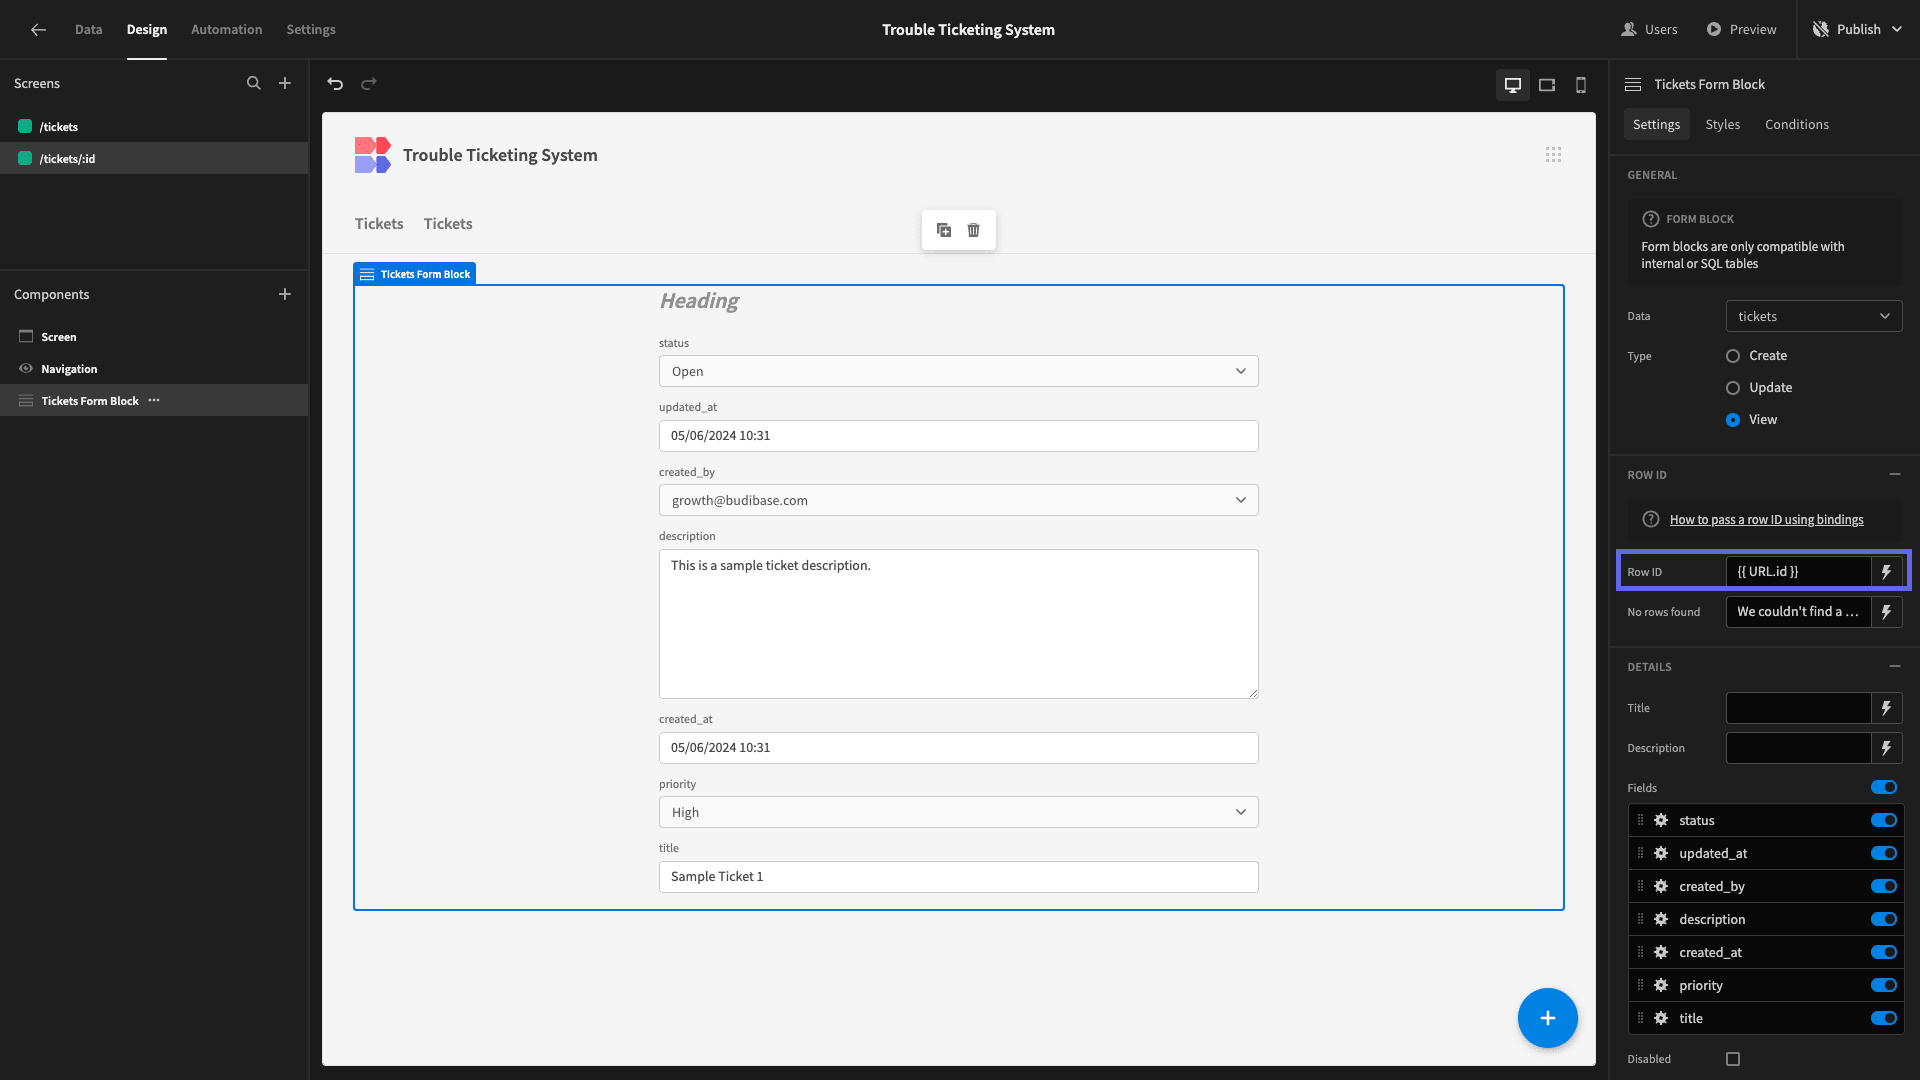The width and height of the screenshot is (1920, 1080).
Task: Open the Tickets Form Block options ellipsis
Action: 154,400
